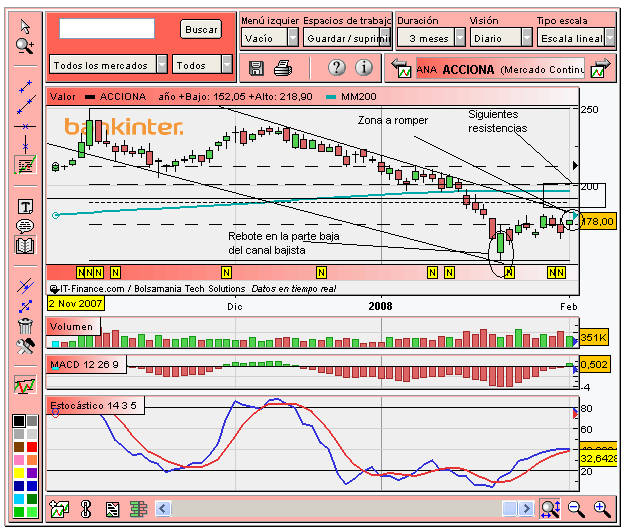
Task: Select the cyan color swatch
Action: click(x=19, y=499)
